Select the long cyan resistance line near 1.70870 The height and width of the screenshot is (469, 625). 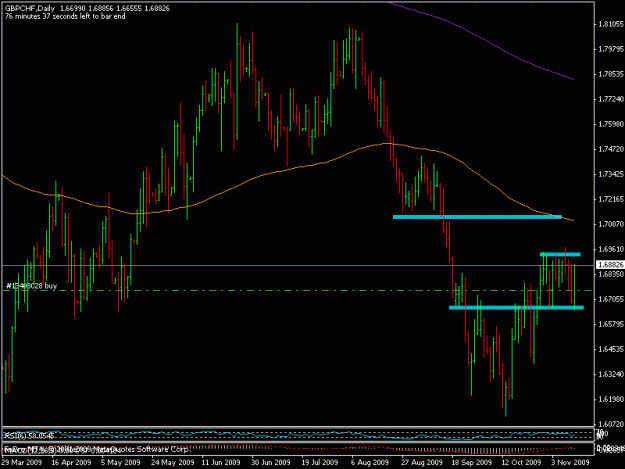pyautogui.click(x=477, y=217)
